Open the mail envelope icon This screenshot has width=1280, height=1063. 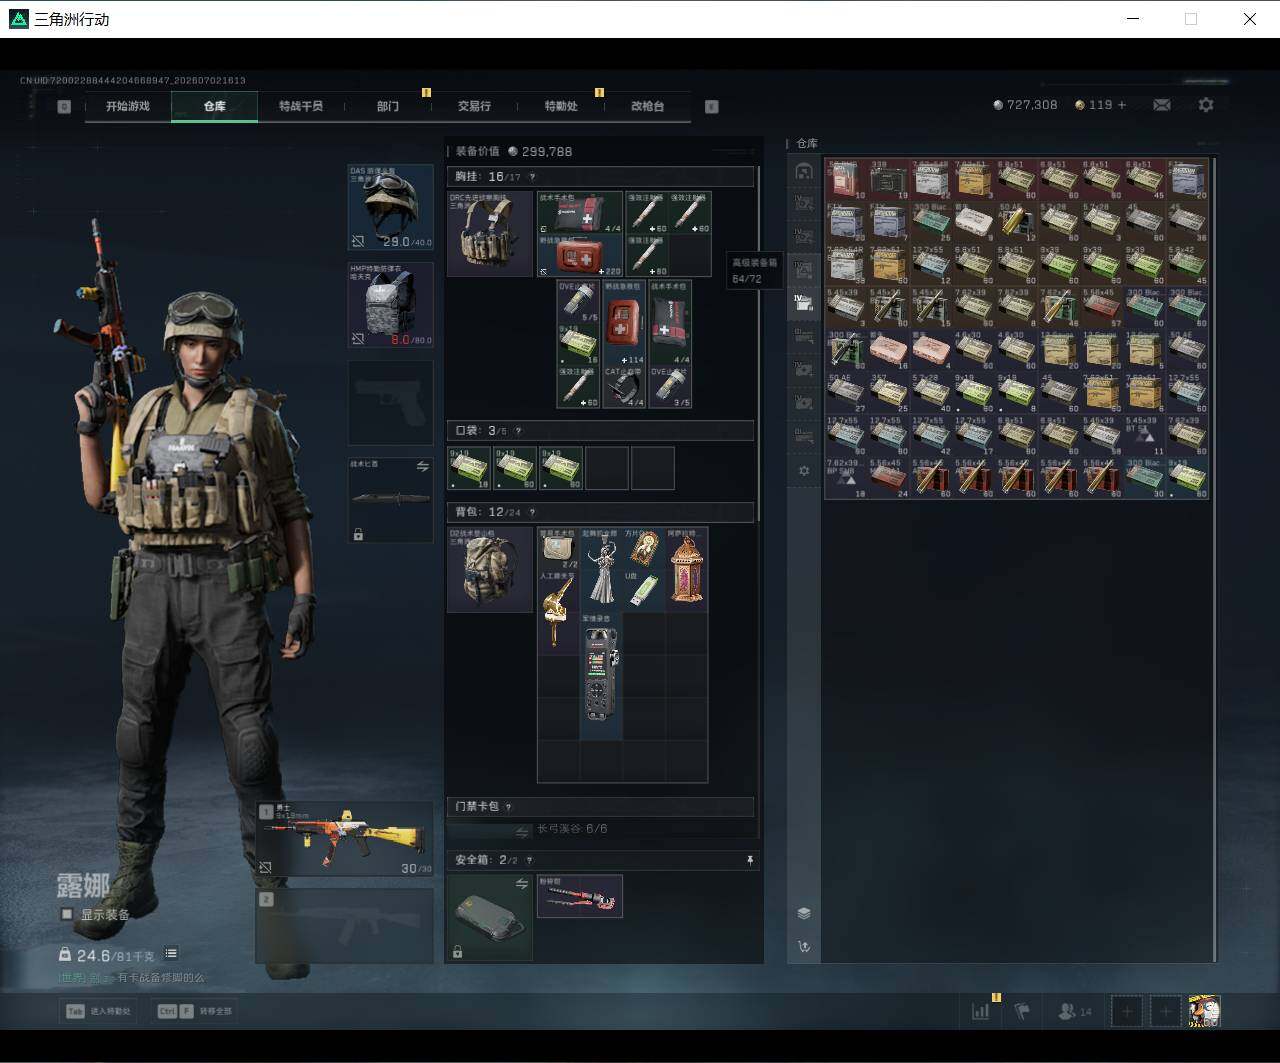point(1162,104)
